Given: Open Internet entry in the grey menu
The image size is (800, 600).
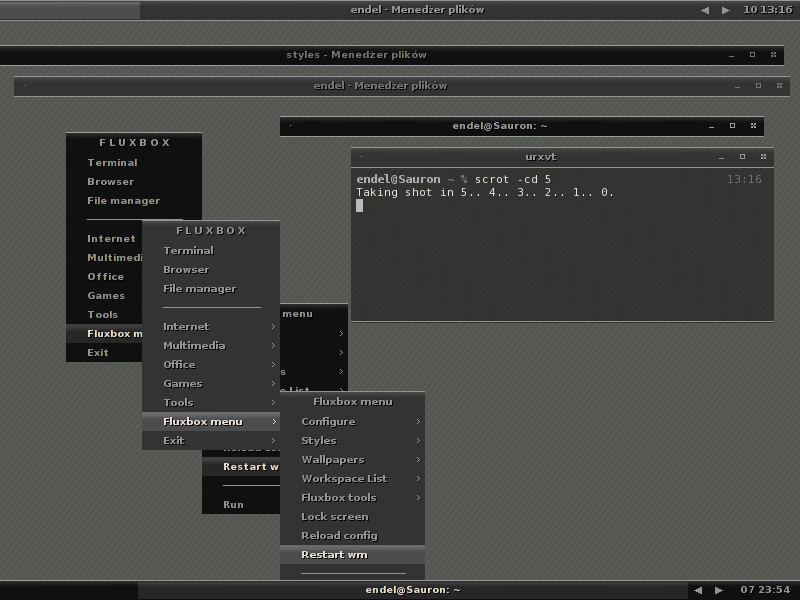Looking at the screenshot, I should [211, 327].
